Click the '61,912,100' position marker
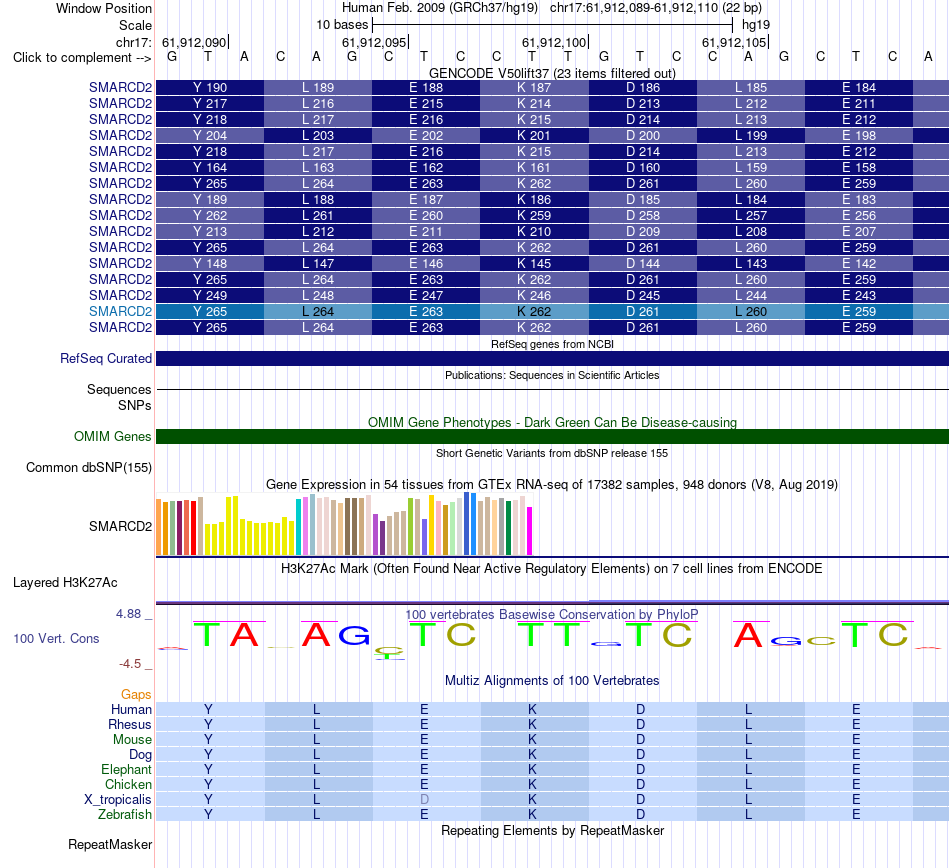The image size is (950, 868). click(555, 42)
